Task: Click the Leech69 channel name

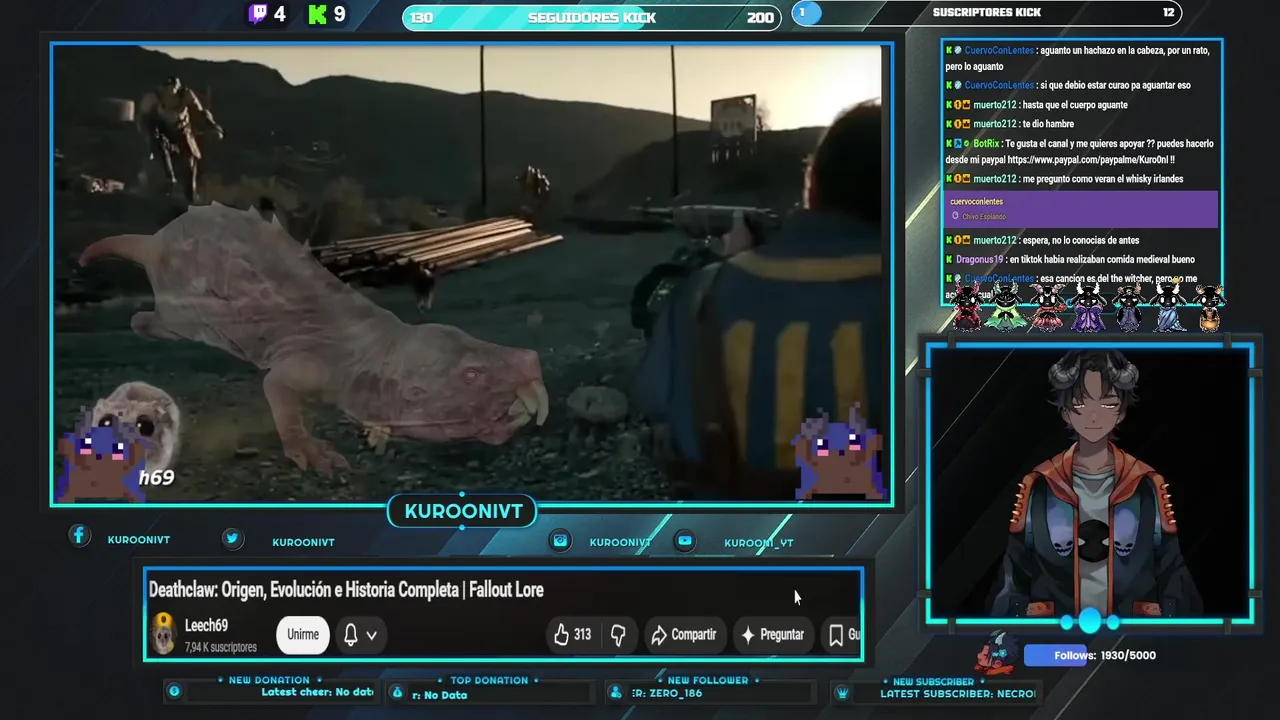Action: pyautogui.click(x=206, y=625)
